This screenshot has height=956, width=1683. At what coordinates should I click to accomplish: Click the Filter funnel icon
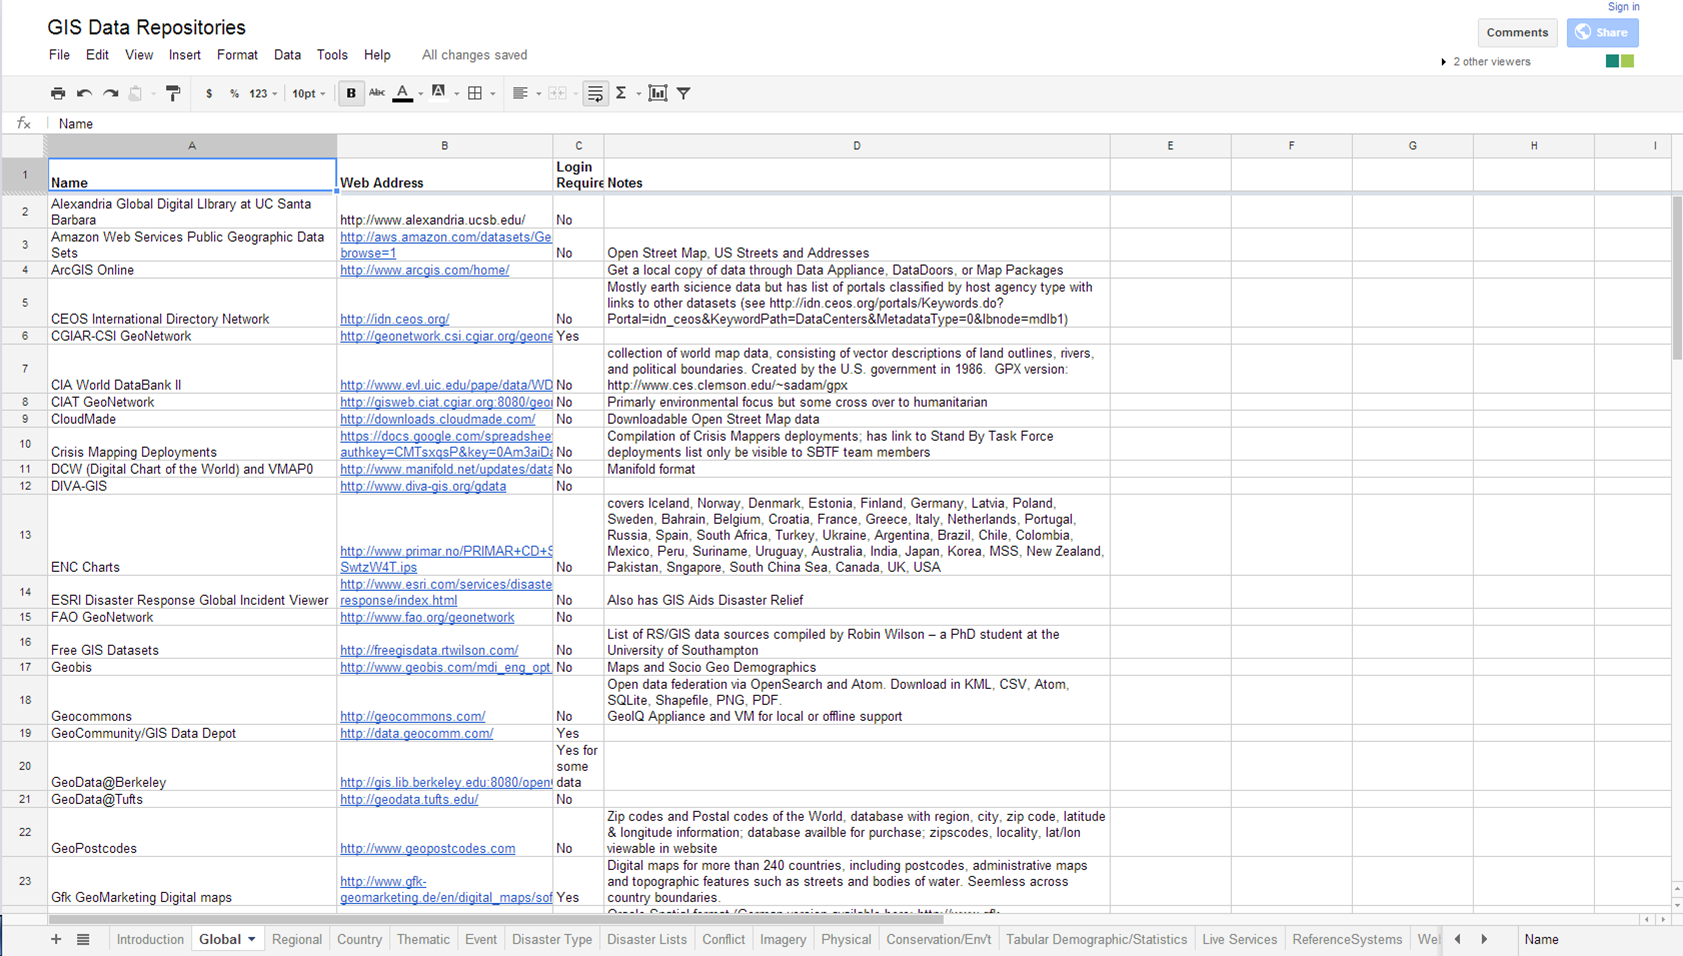tap(684, 93)
